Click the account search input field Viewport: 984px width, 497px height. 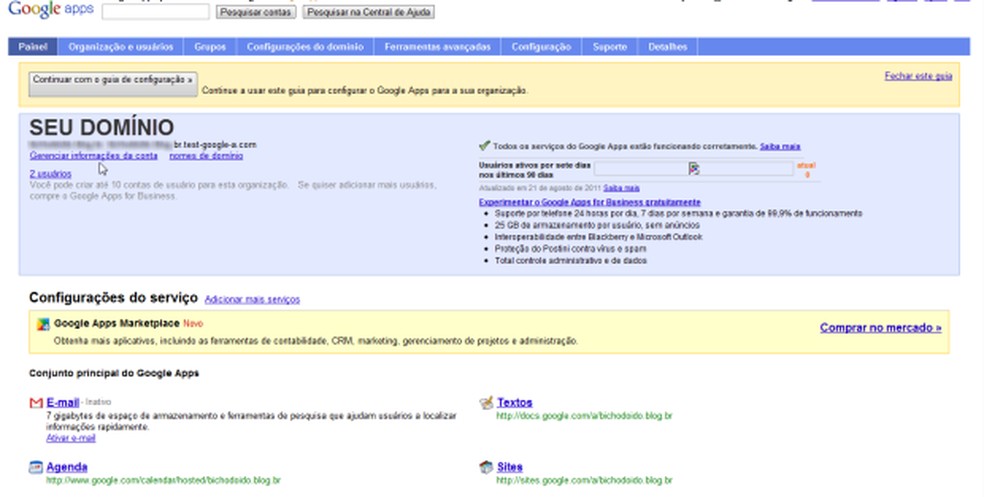[x=156, y=11]
